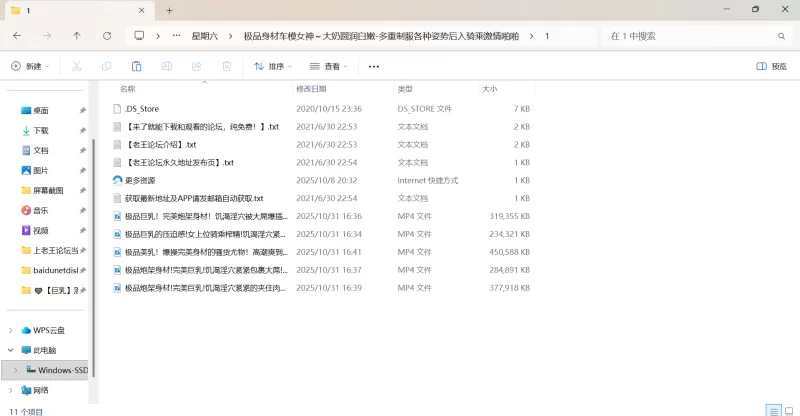Expand the 此电脑 tree node
Screen dimensions: 800x416
pos(11,350)
